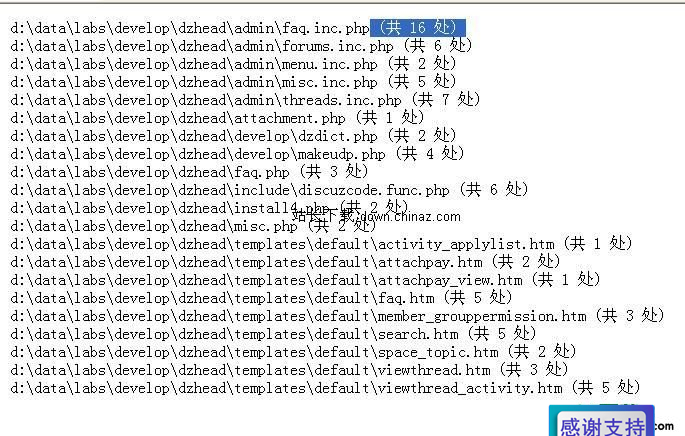Select the search.htm result line
Viewport: 685px width, 436px height.
click(x=273, y=334)
